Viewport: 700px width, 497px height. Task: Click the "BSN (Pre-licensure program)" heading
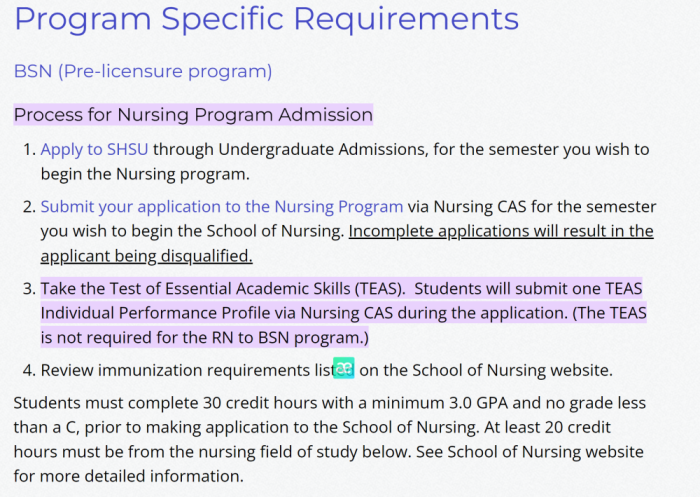point(143,71)
